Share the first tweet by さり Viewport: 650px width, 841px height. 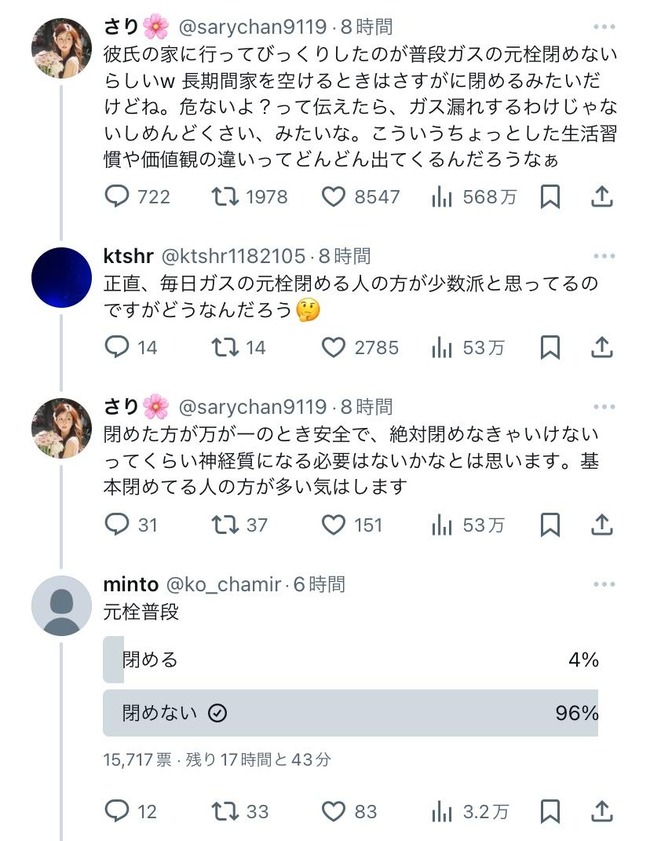(601, 198)
